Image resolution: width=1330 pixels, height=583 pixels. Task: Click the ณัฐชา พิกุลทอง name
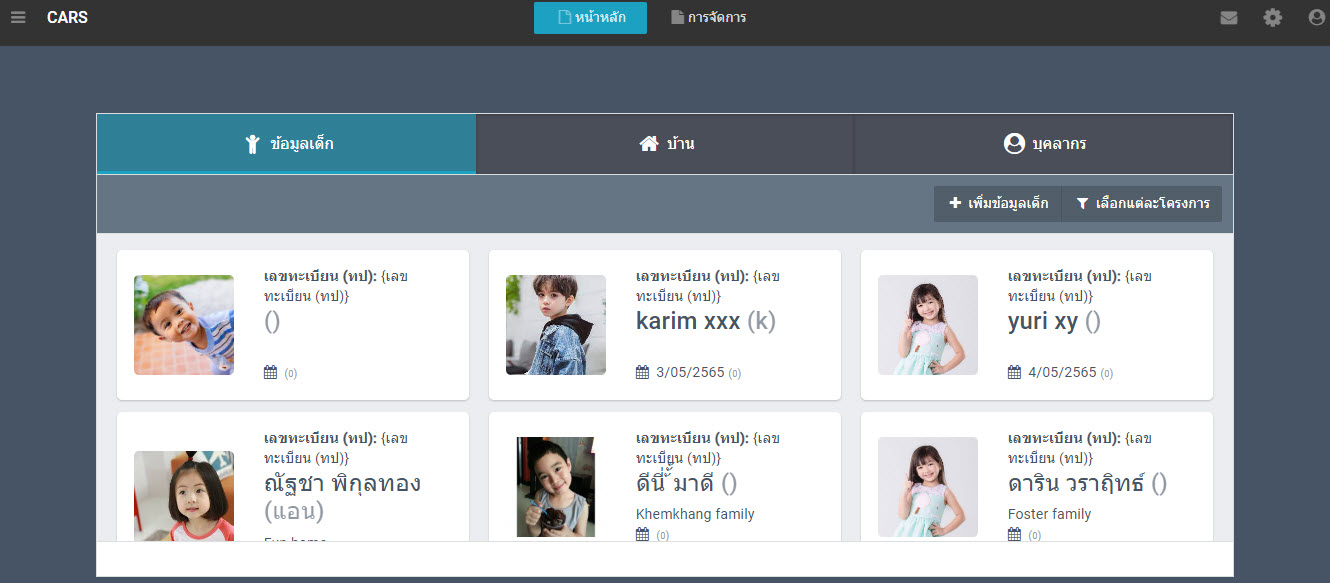pyautogui.click(x=342, y=484)
